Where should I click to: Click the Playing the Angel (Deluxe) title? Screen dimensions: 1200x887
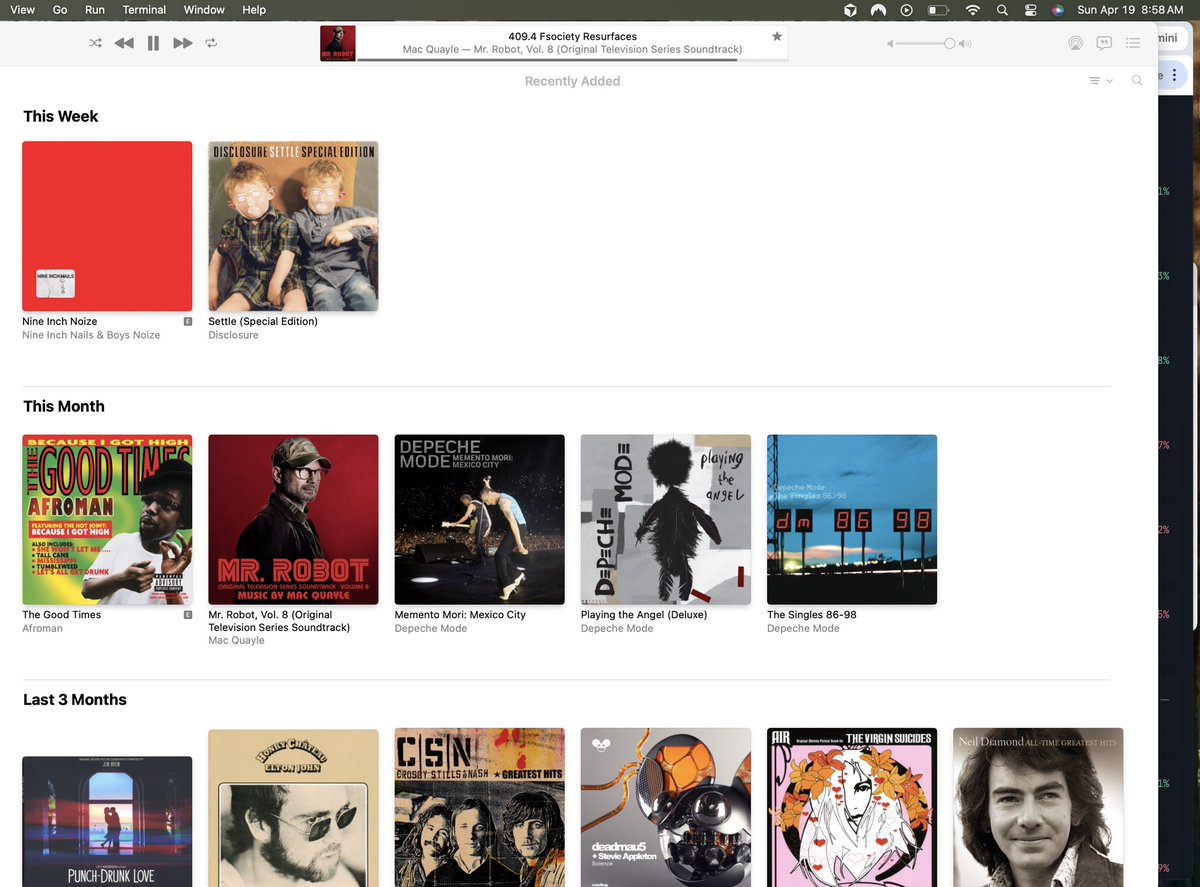(x=644, y=614)
